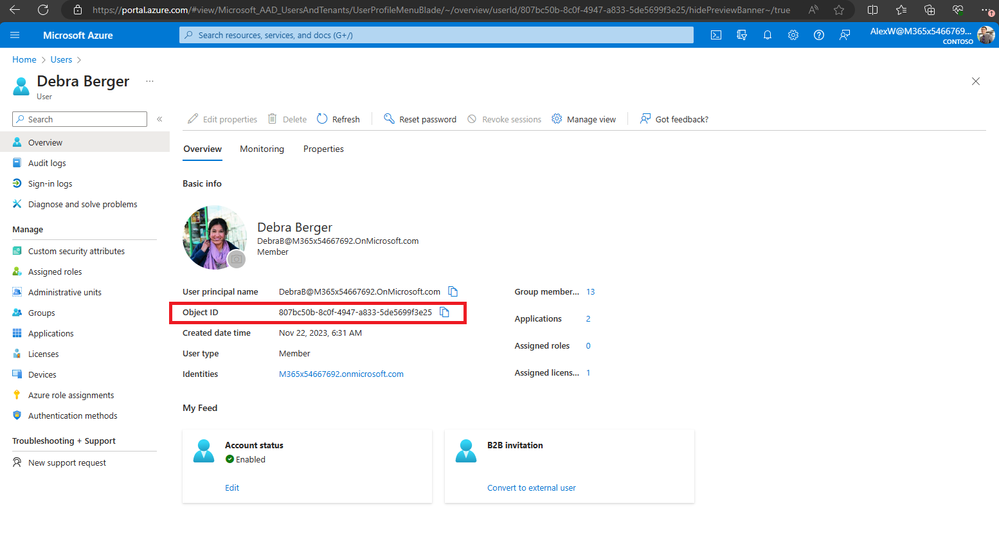Add this page to browser favorites star
The image size is (999, 534).
click(x=838, y=10)
